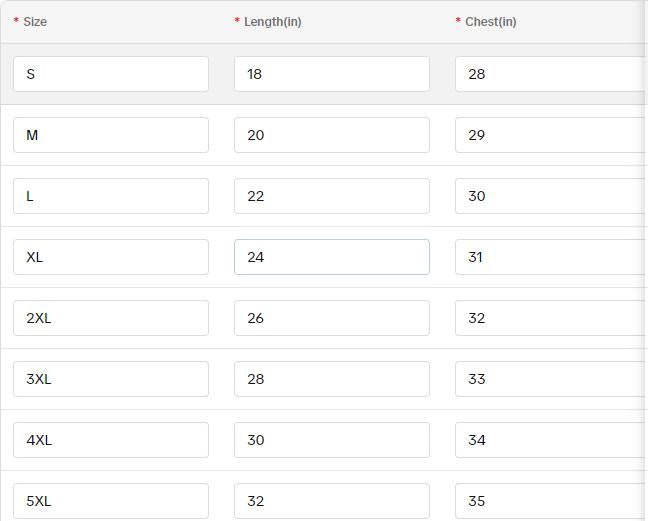The width and height of the screenshot is (648, 521).
Task: Click the Chest field showing 31
Action: 550,257
